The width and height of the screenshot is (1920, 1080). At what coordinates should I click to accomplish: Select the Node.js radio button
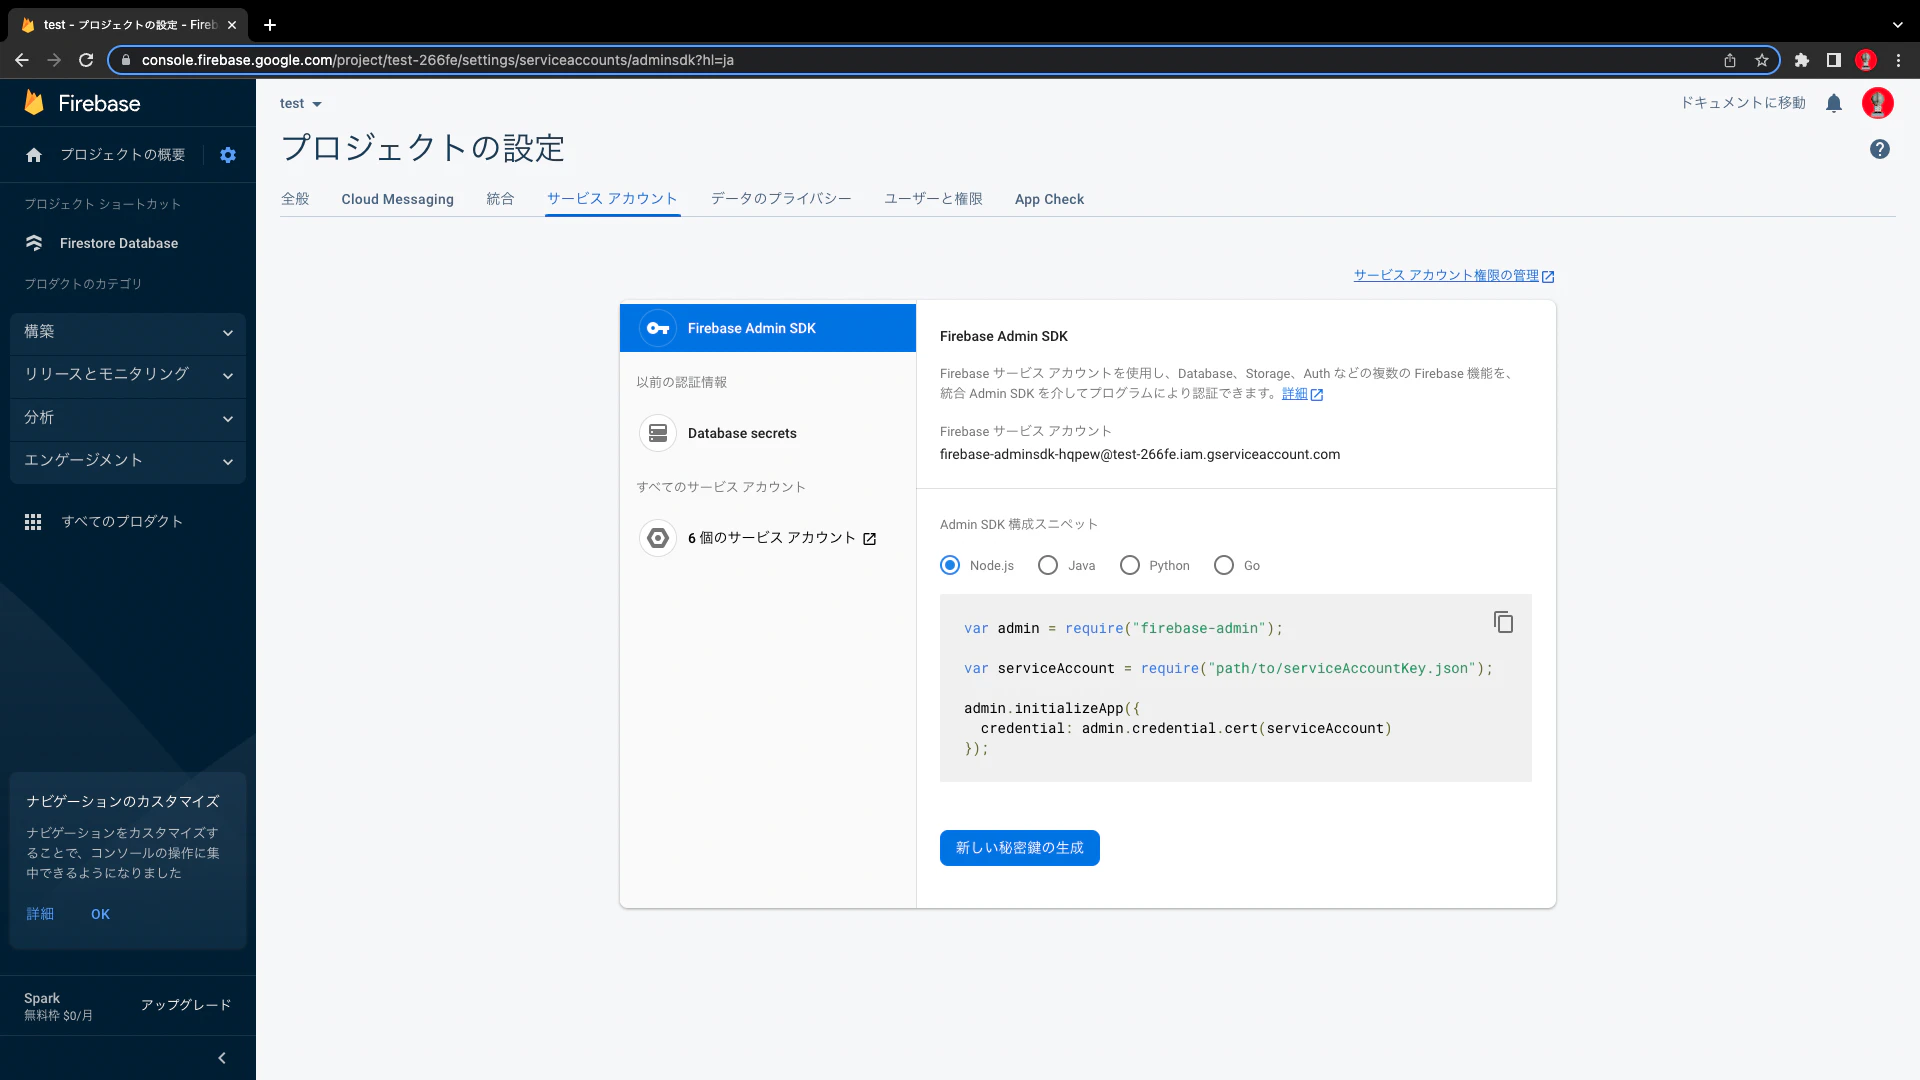[x=950, y=566]
